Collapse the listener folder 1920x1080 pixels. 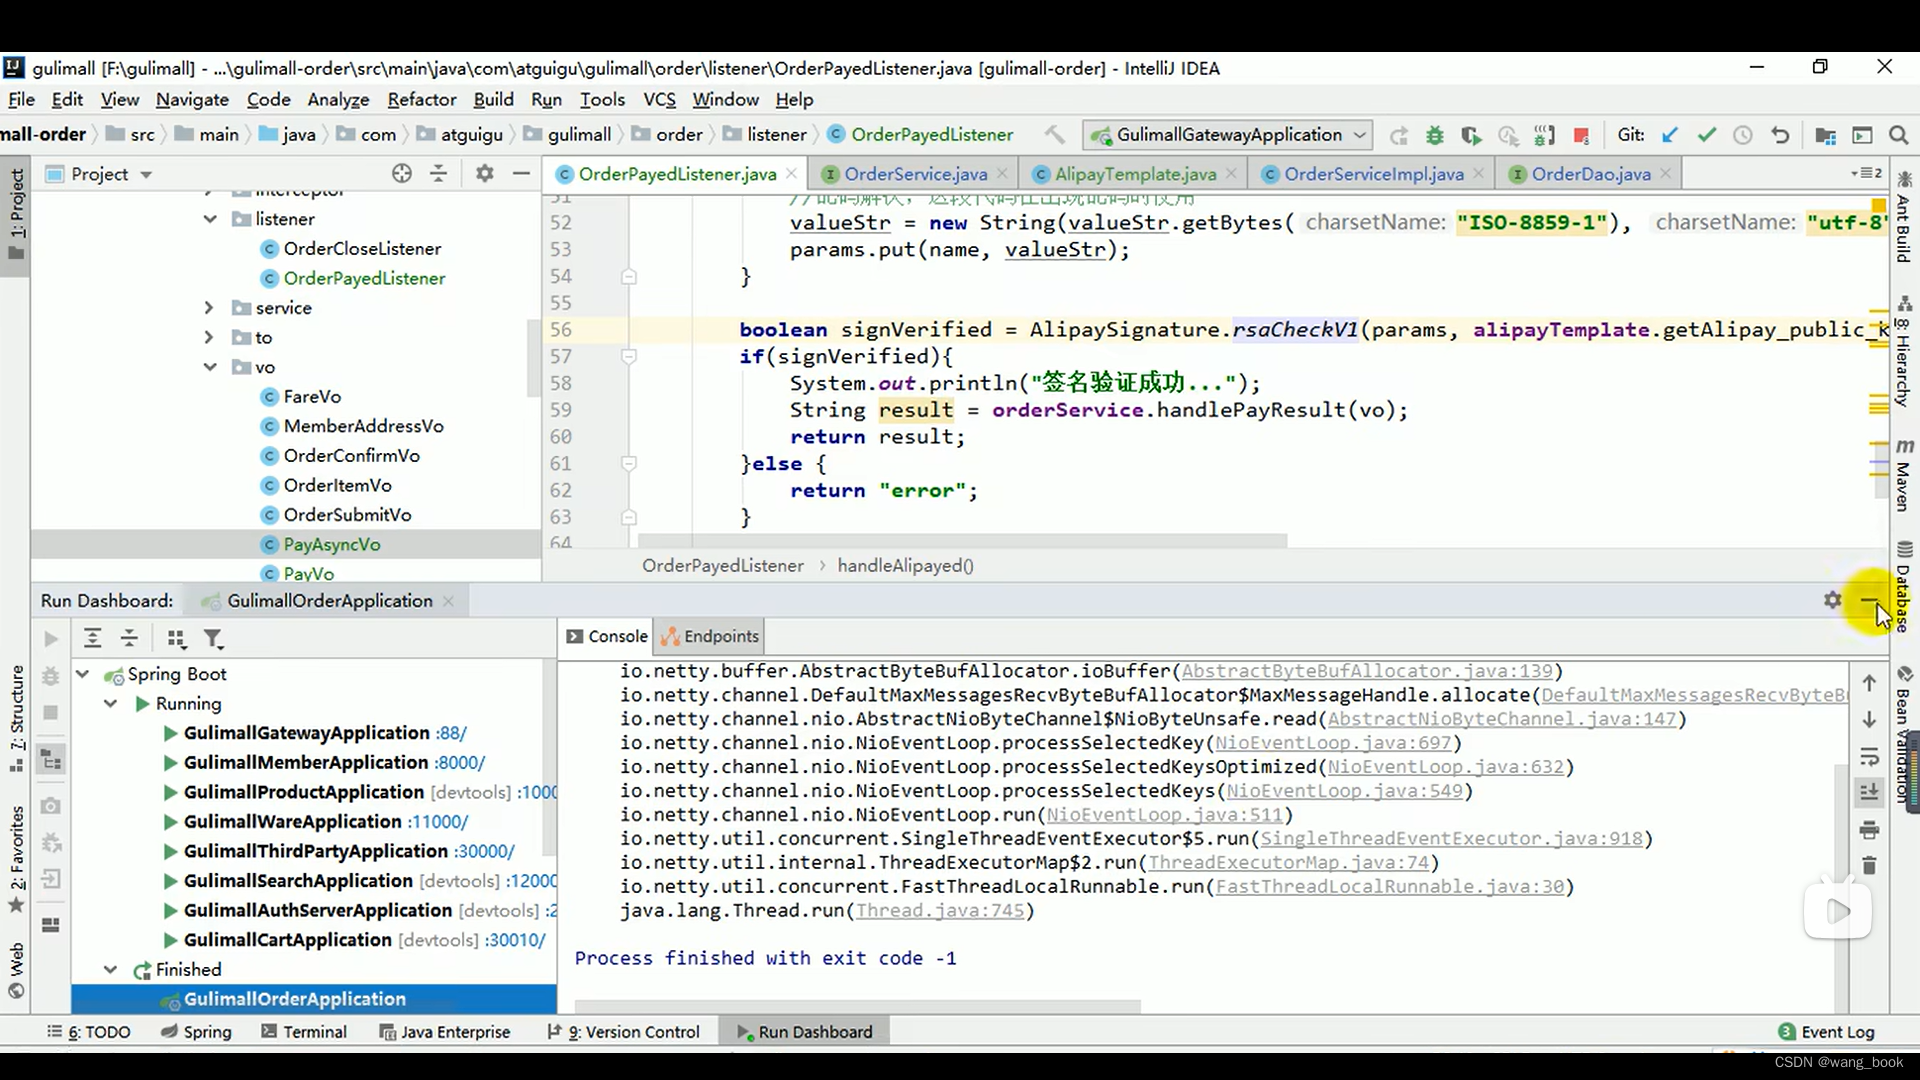pyautogui.click(x=210, y=219)
